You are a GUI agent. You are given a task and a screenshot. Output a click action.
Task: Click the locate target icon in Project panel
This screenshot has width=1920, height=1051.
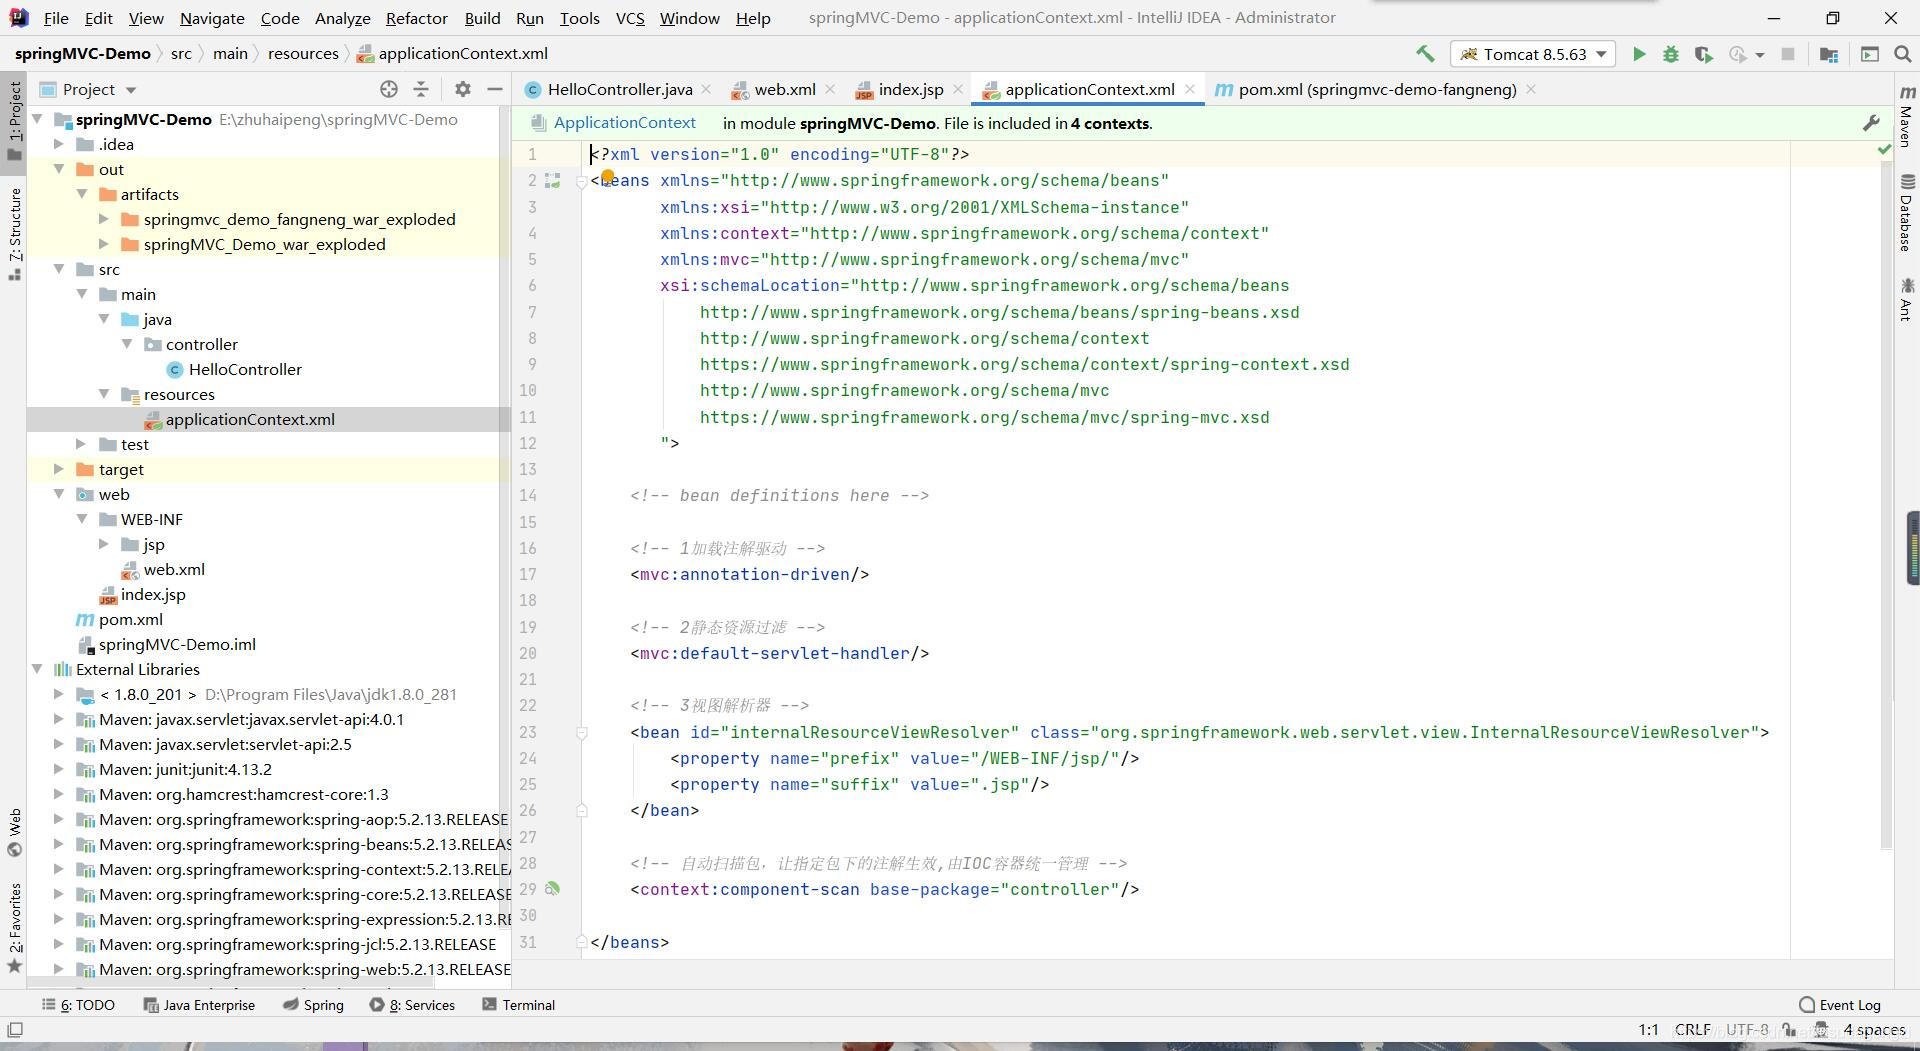[389, 89]
